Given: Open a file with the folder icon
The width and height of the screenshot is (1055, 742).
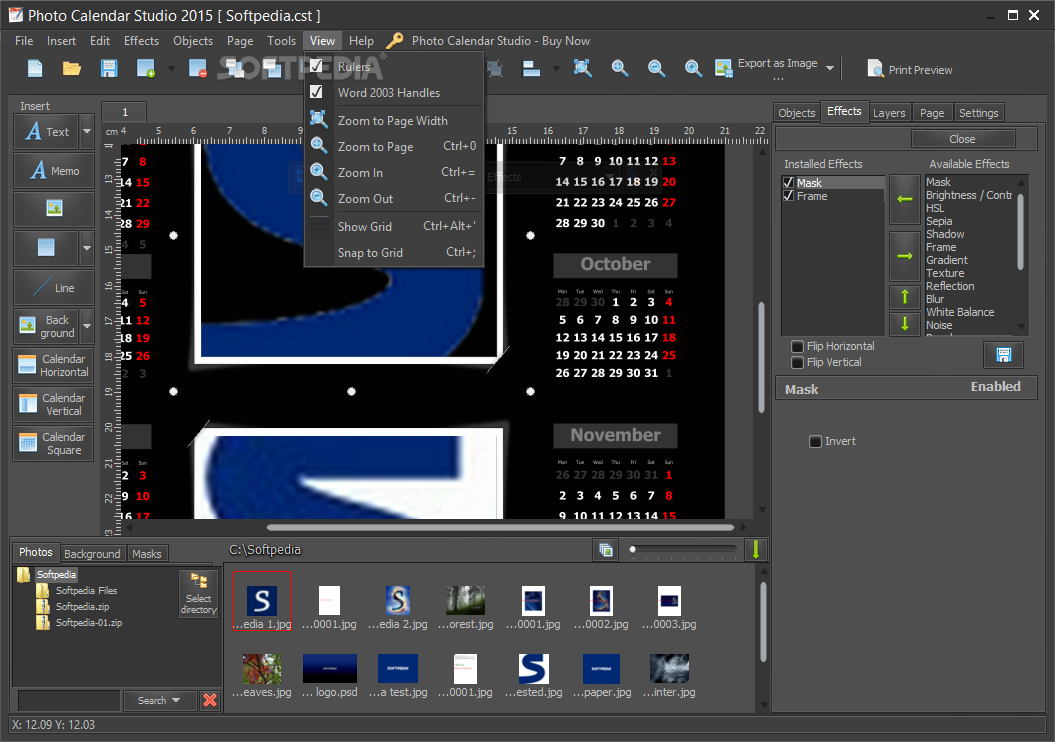Looking at the screenshot, I should pyautogui.click(x=72, y=69).
